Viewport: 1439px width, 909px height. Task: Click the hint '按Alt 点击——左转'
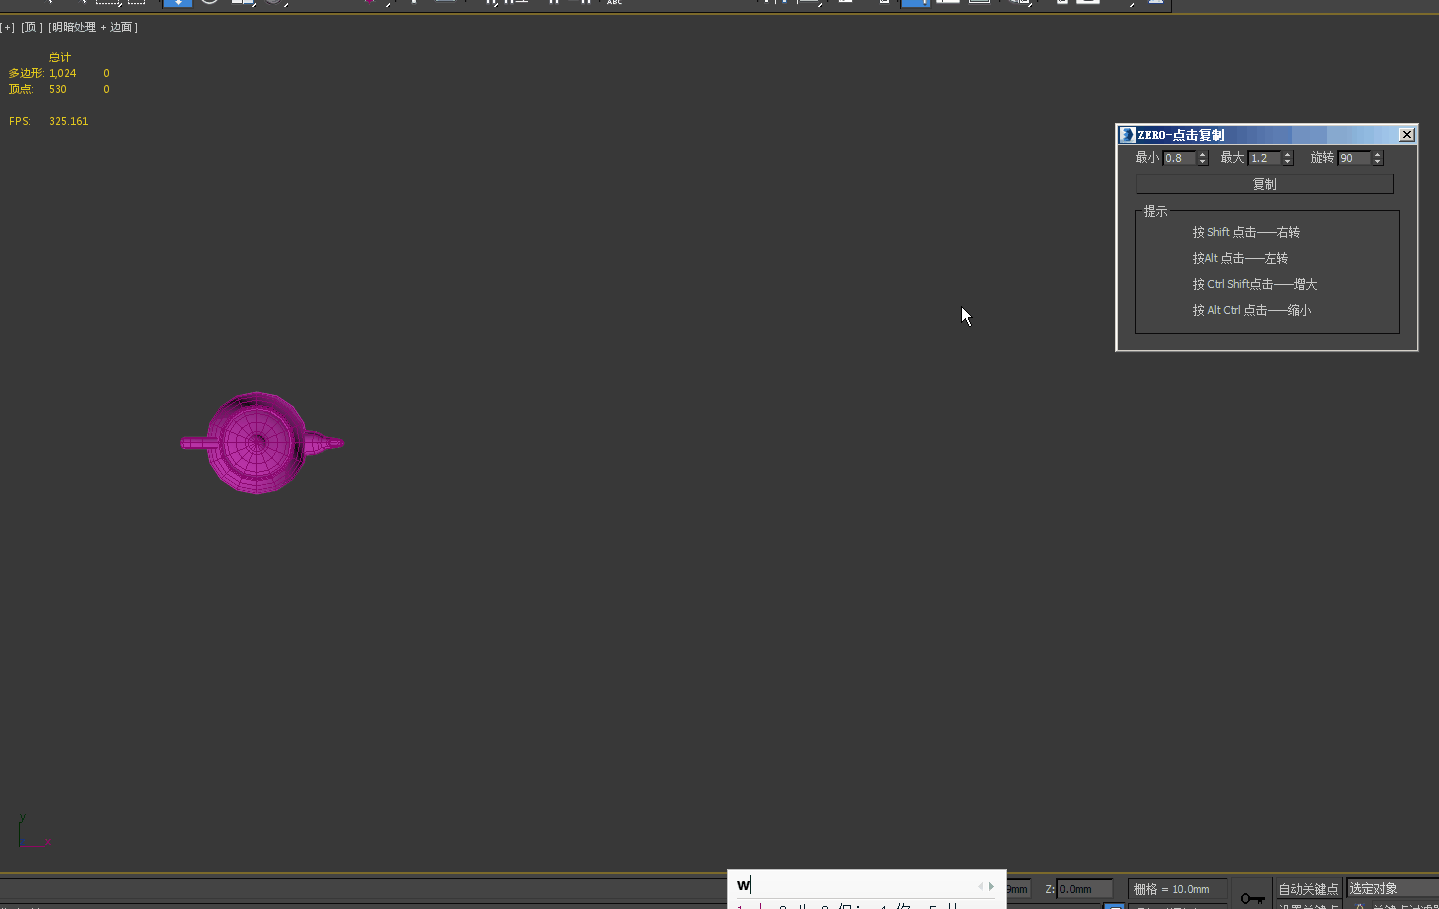coord(1240,258)
